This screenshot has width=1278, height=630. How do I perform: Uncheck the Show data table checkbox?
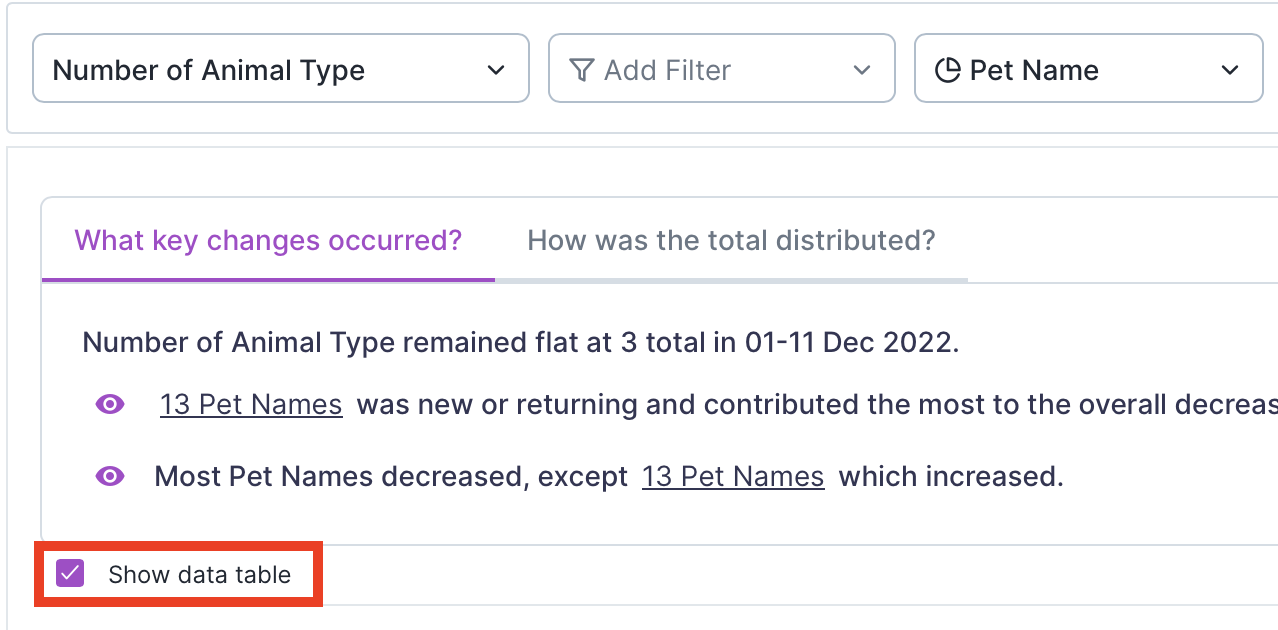pos(70,574)
